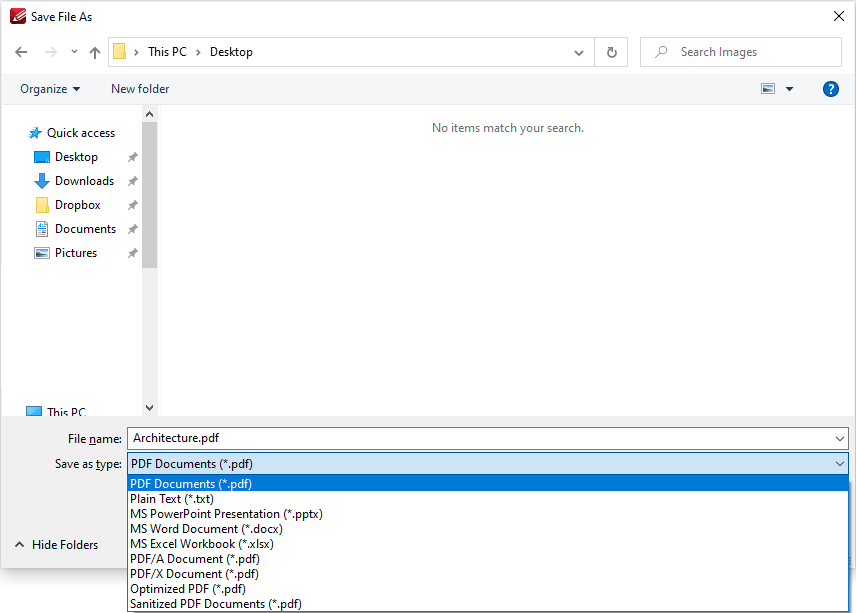Expand the view options arrow
856x613 pixels.
(x=790, y=88)
